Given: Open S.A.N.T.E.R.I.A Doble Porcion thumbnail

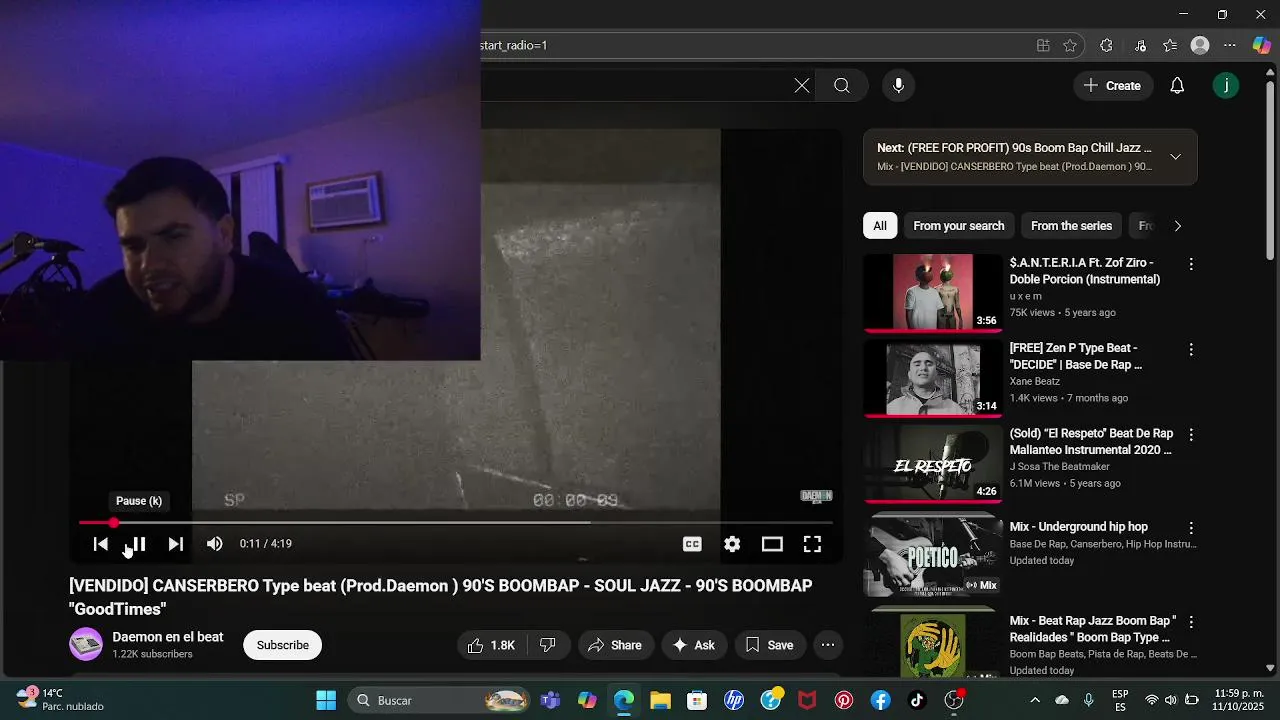Looking at the screenshot, I should tap(932, 292).
